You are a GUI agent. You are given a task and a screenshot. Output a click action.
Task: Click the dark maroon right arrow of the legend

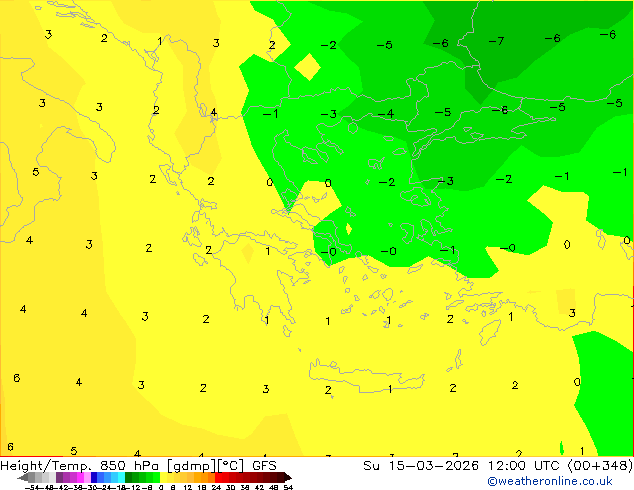(x=287, y=478)
